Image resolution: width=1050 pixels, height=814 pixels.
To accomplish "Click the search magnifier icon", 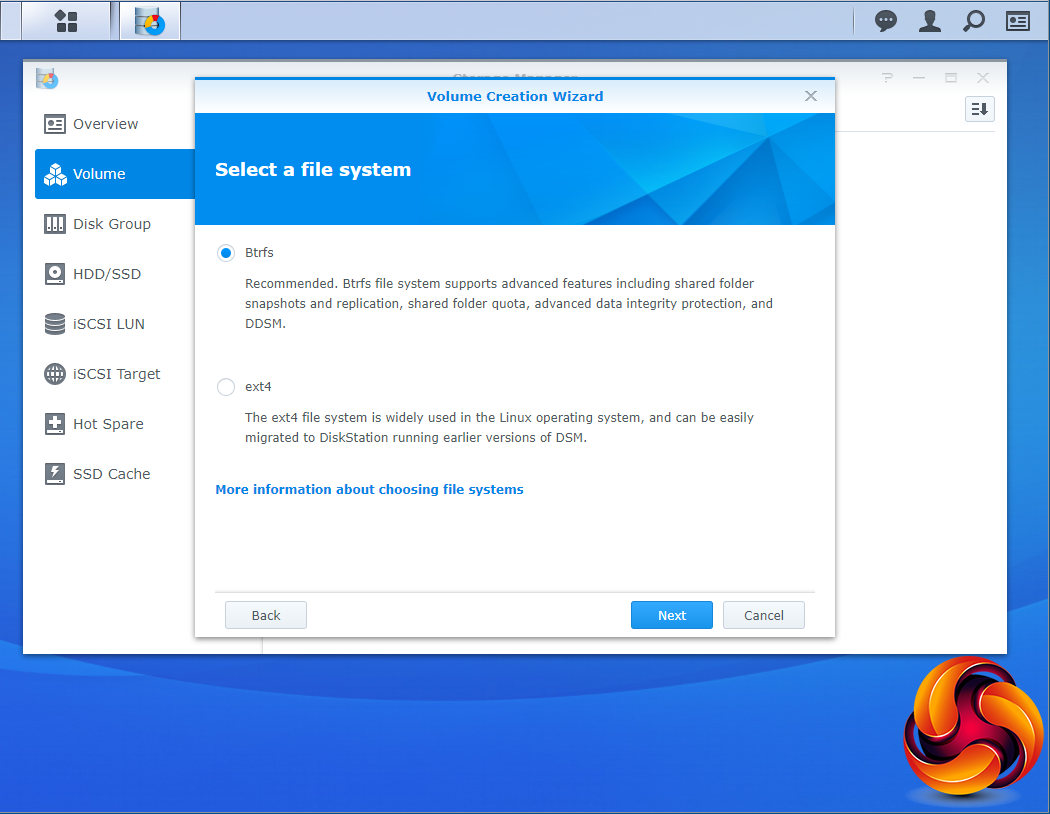I will tap(974, 21).
